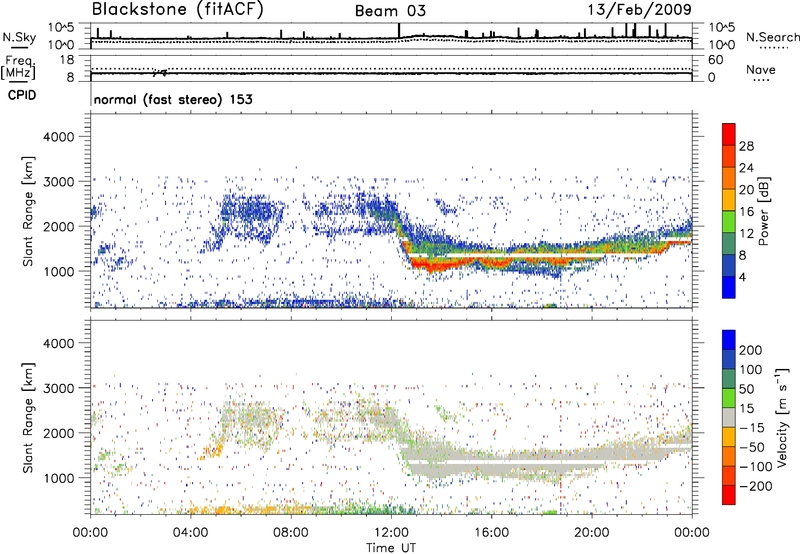Pick the red top segment of Power colorbar
The image size is (800, 554).
click(729, 135)
